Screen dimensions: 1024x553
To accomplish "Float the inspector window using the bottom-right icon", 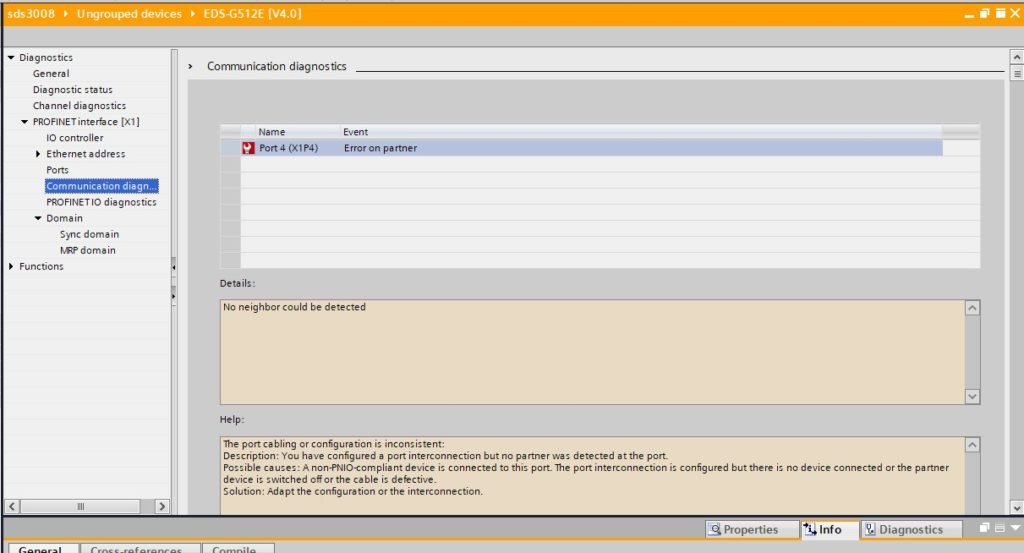I will pos(984,528).
